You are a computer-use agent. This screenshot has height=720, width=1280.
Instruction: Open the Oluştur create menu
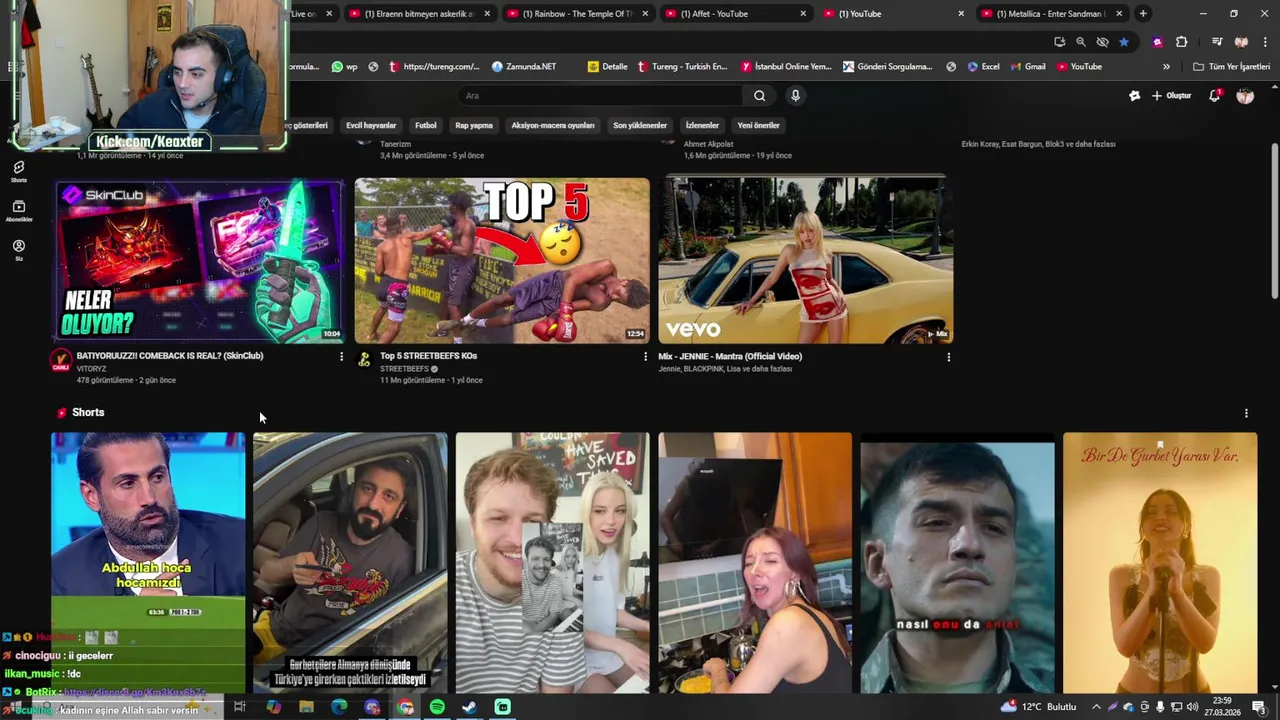click(x=1172, y=96)
